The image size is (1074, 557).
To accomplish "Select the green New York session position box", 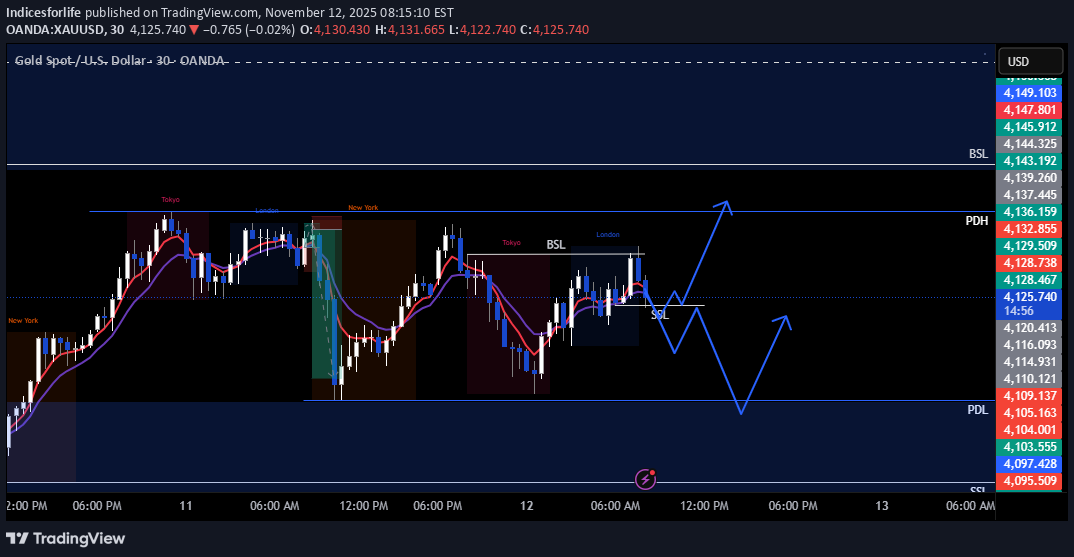I will point(322,300).
